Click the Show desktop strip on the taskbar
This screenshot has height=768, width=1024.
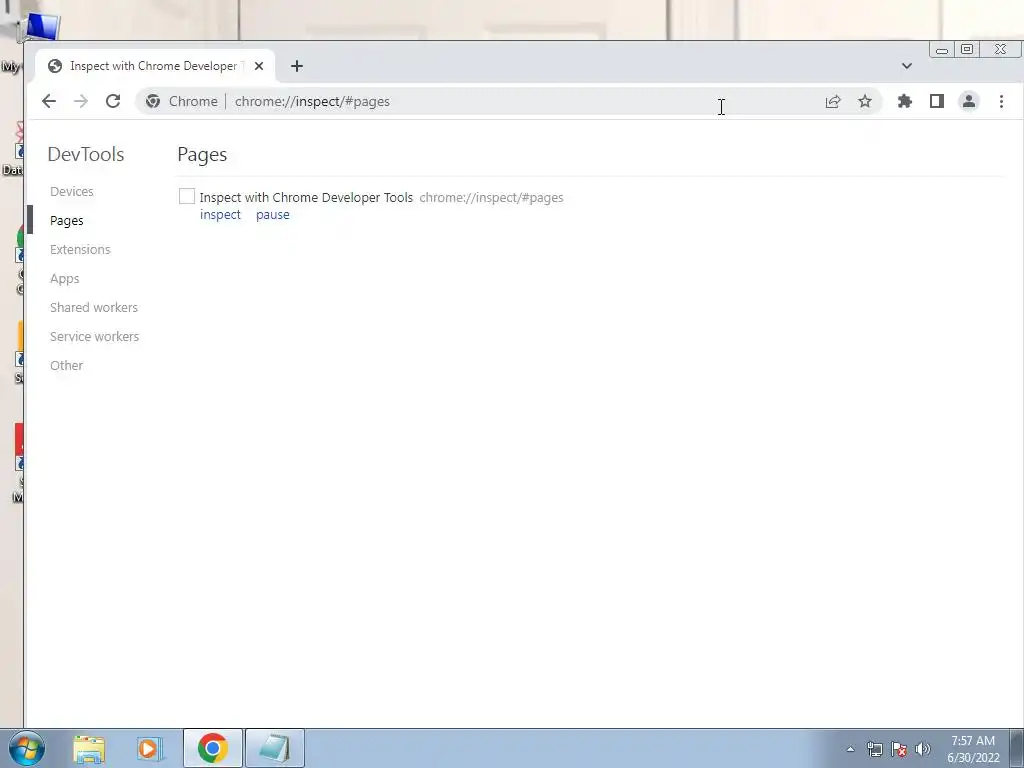coord(1016,748)
